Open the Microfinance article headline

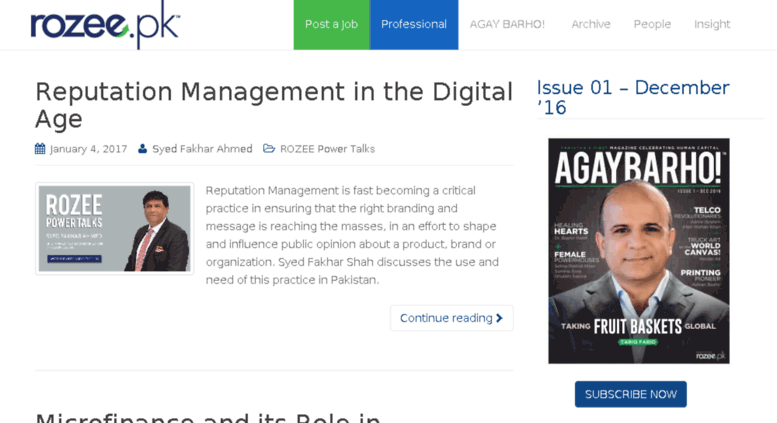click(x=208, y=418)
